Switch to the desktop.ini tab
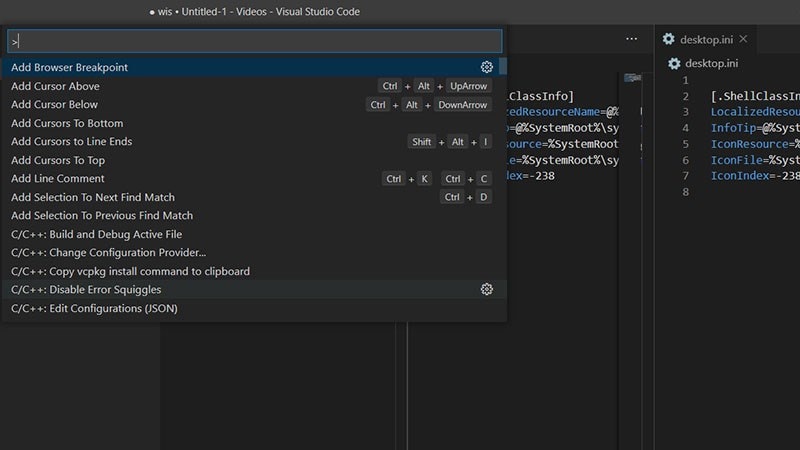 pos(706,39)
